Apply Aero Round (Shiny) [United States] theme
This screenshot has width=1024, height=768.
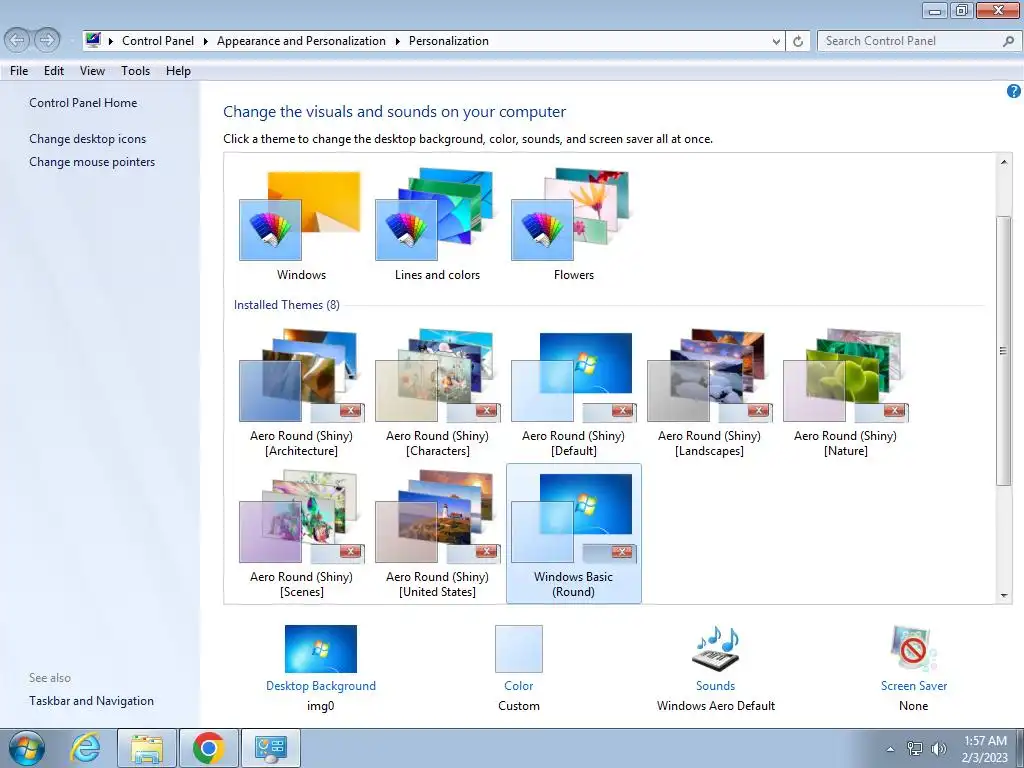point(437,534)
